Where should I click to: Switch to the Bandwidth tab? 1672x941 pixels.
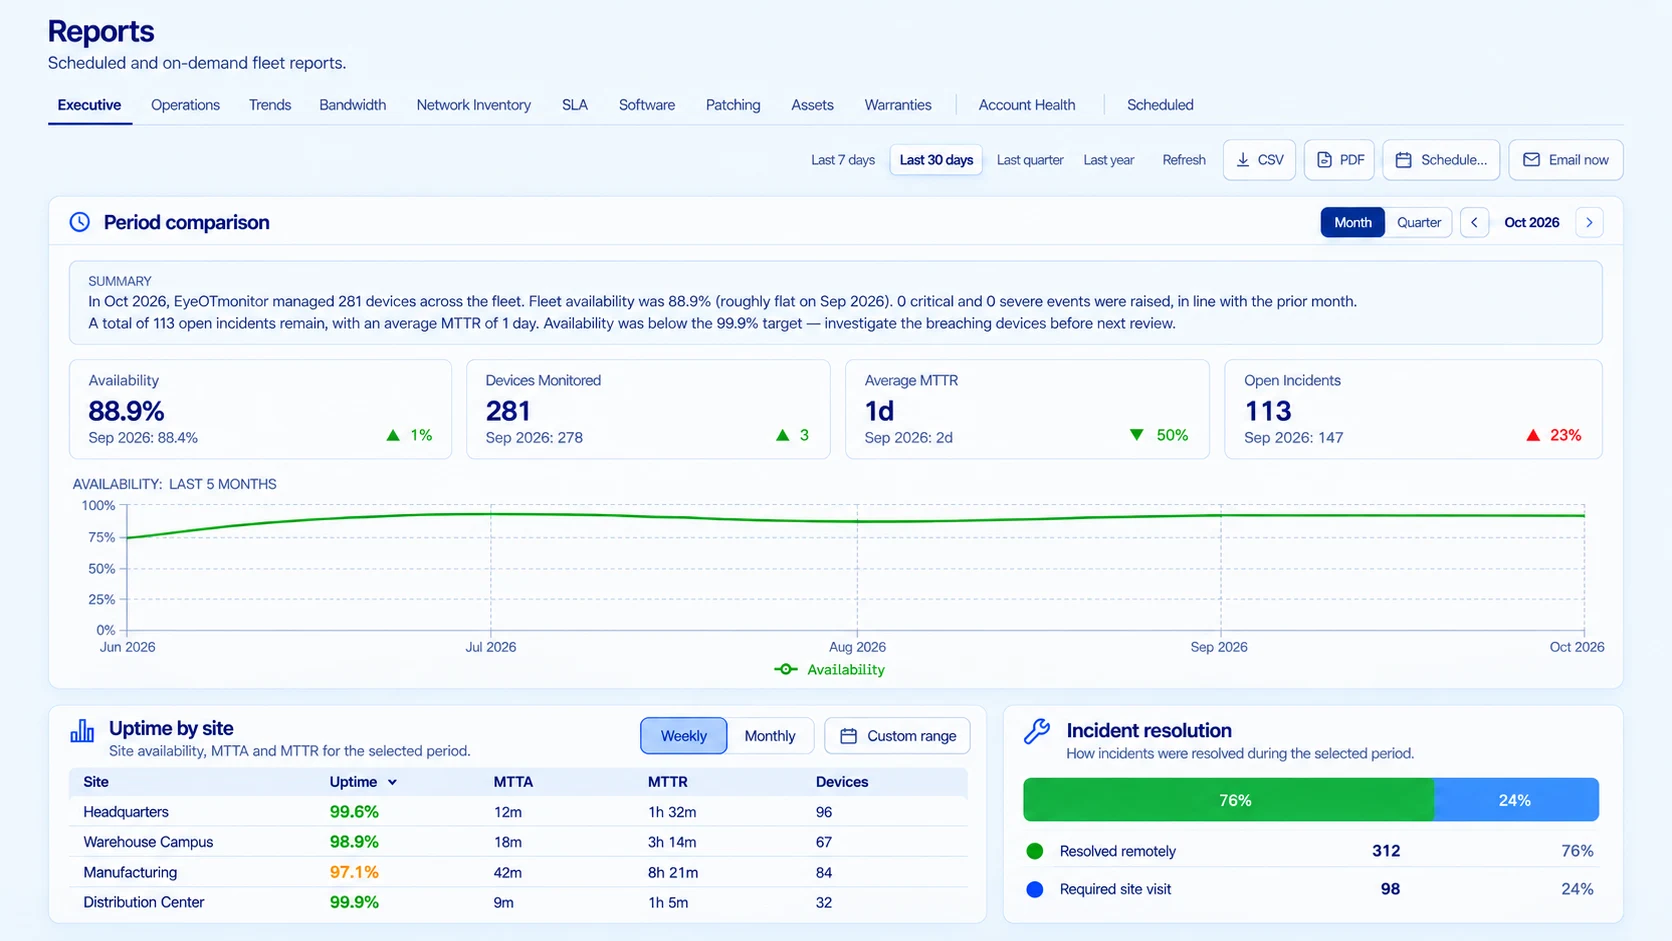(x=352, y=105)
